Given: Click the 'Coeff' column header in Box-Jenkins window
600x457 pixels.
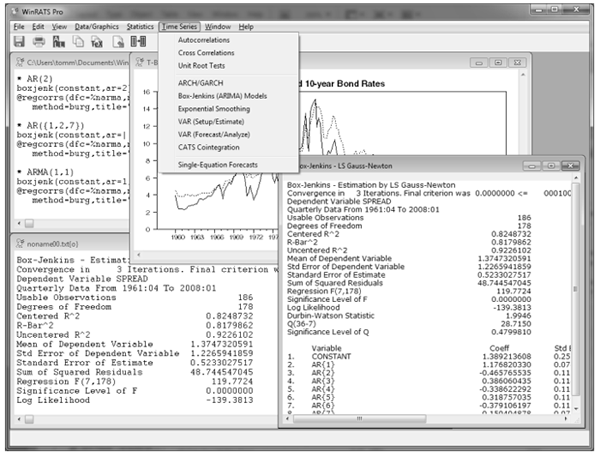Looking at the screenshot, I should [x=499, y=348].
